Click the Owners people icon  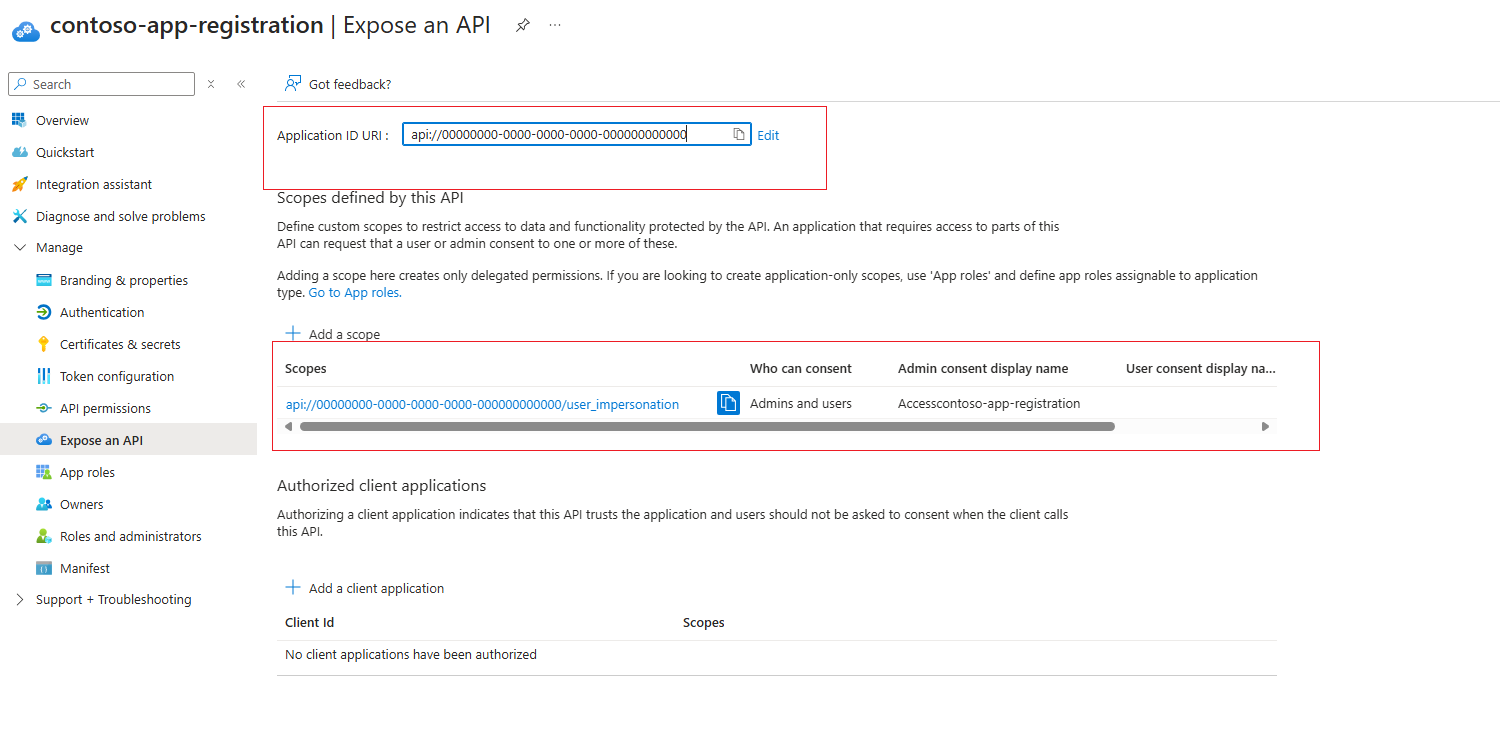[x=43, y=504]
